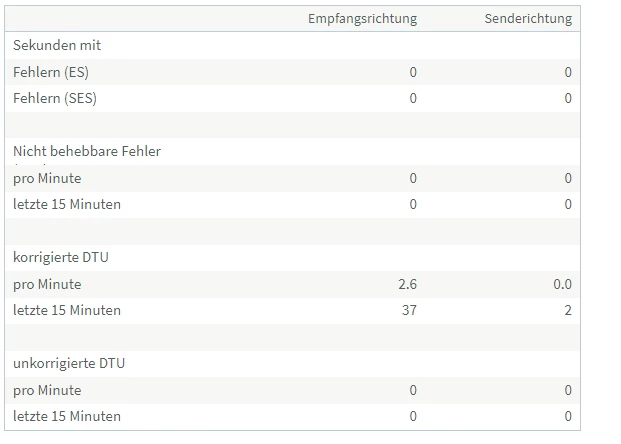Select the 'unkorrigierte DTU' section heading
Screen dimensions: 621x444
tap(68, 363)
